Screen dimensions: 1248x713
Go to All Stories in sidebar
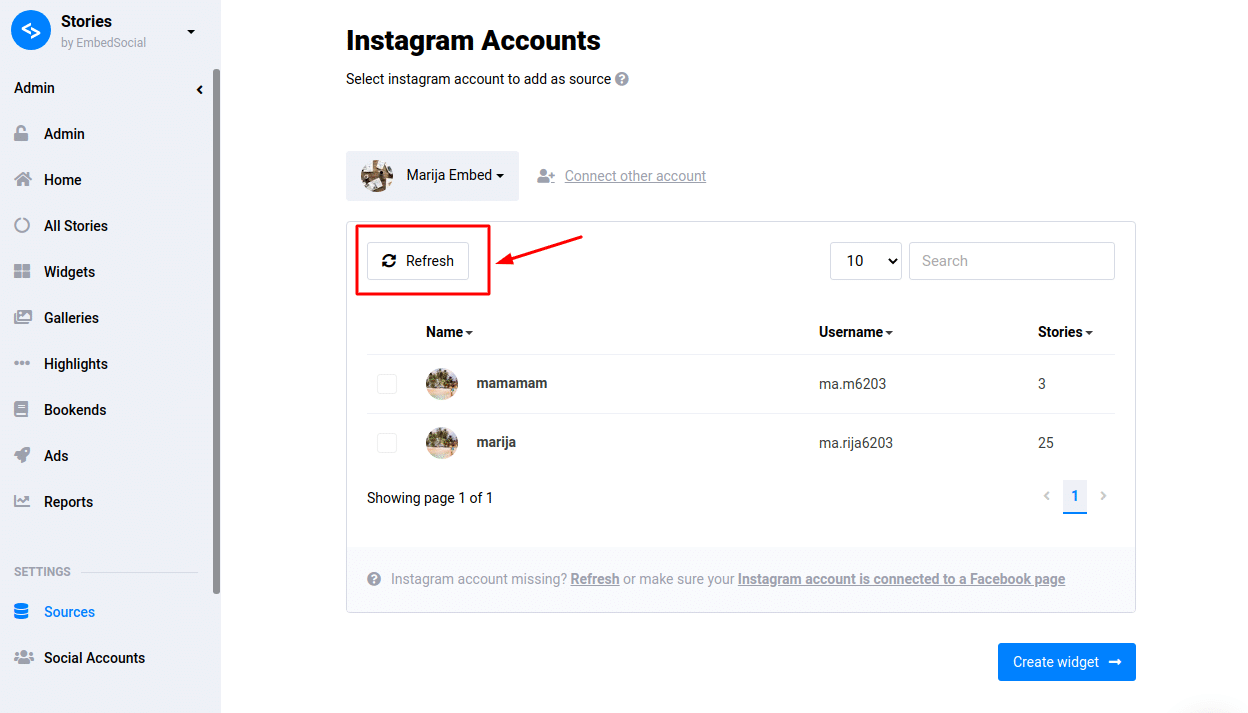(76, 226)
